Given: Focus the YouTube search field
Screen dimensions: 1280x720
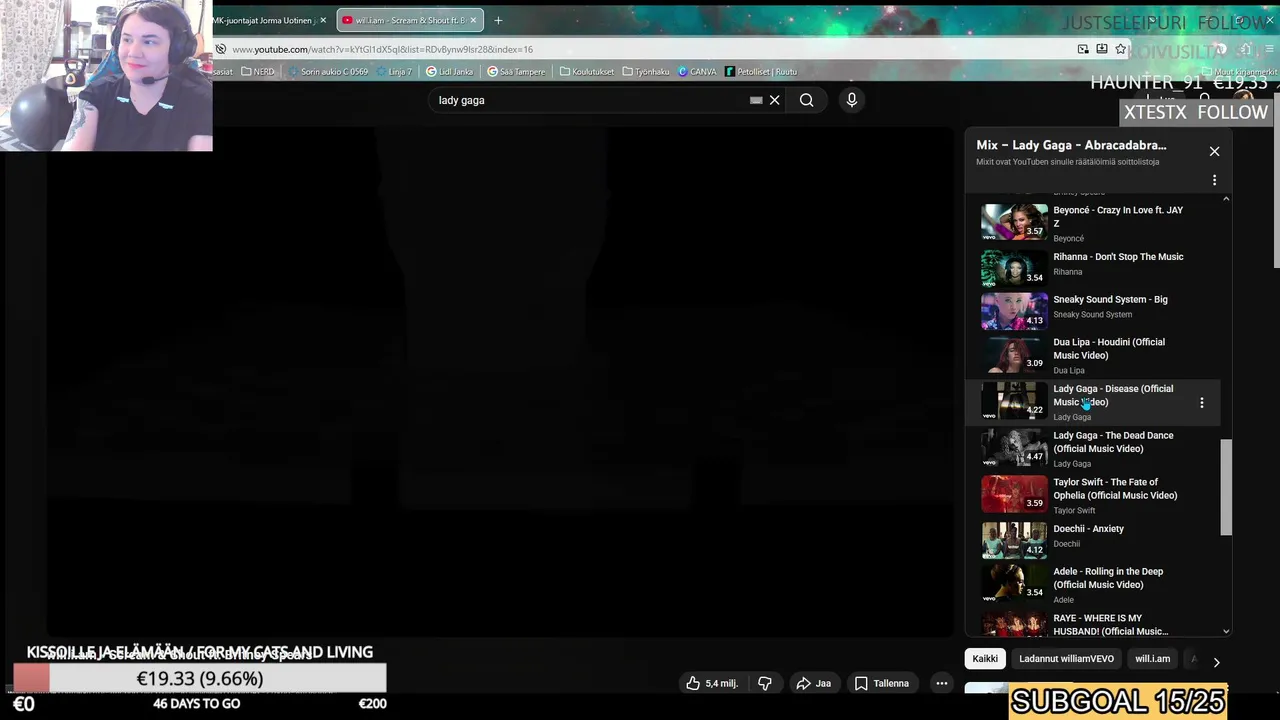Looking at the screenshot, I should point(590,100).
